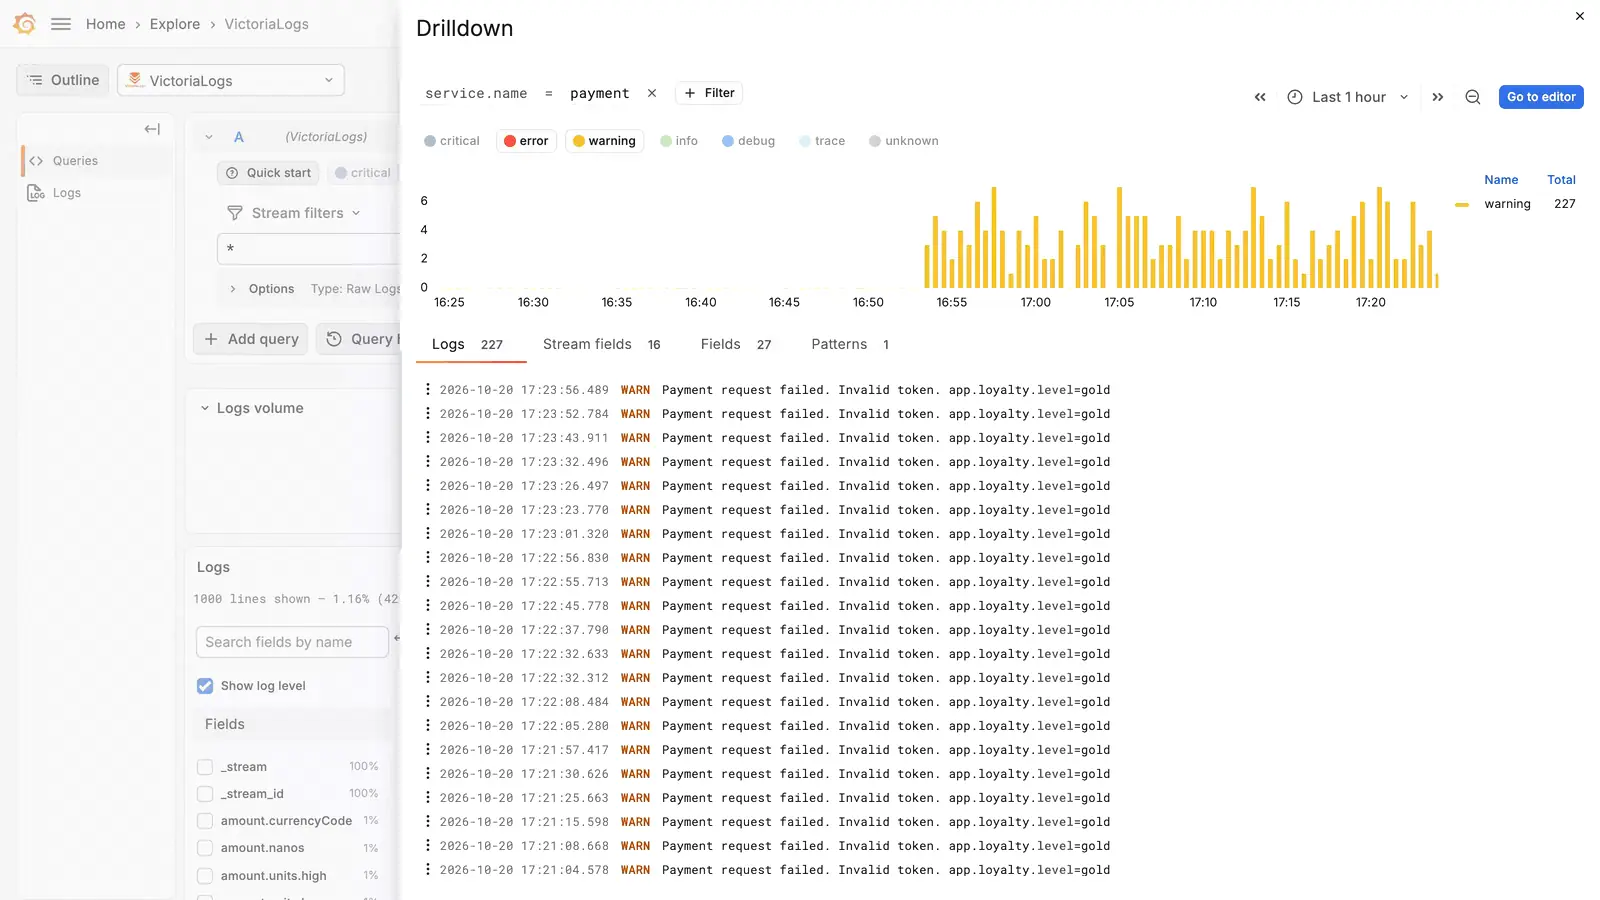Open the Last 1 hour time picker
Image resolution: width=1600 pixels, height=900 pixels.
[1348, 97]
